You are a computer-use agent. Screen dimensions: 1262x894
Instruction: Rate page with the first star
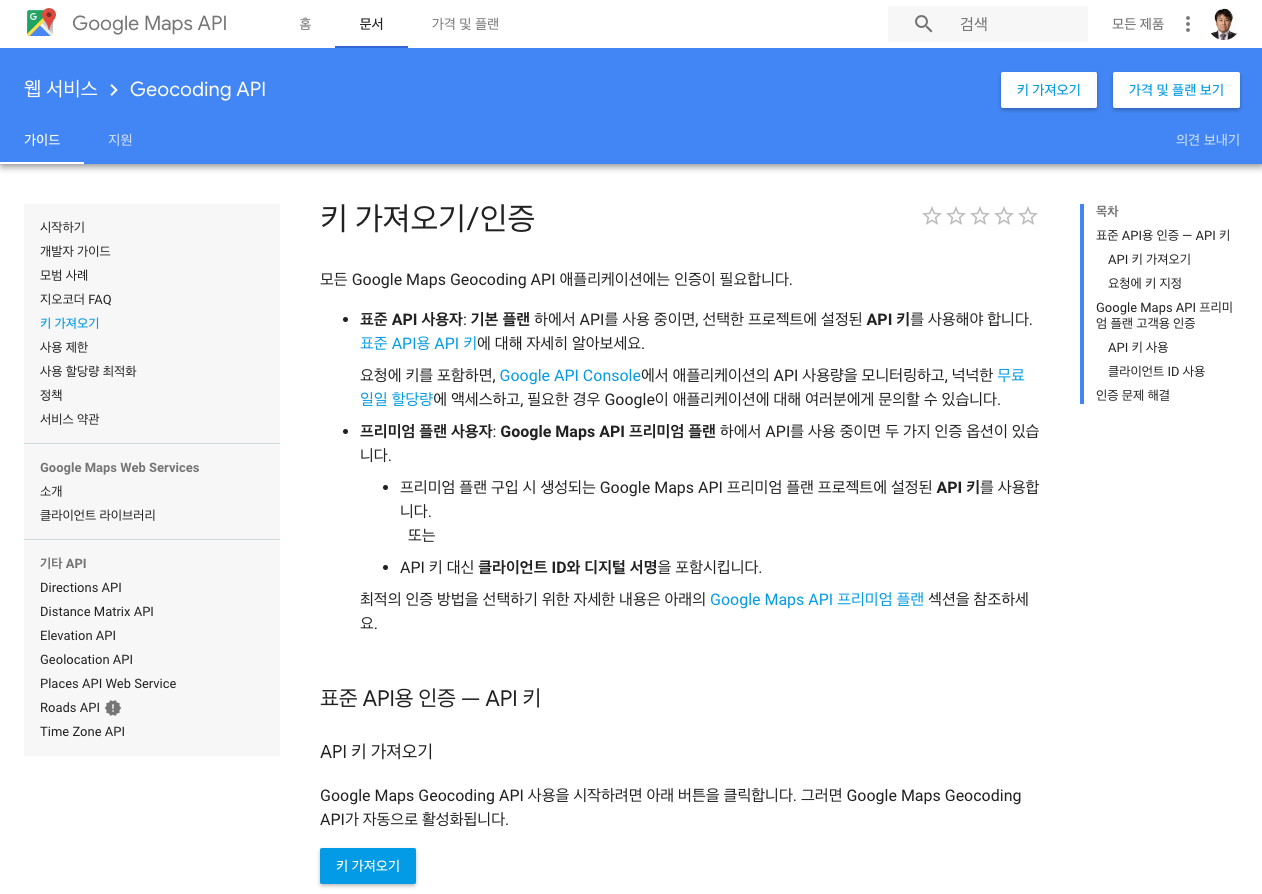coord(932,216)
